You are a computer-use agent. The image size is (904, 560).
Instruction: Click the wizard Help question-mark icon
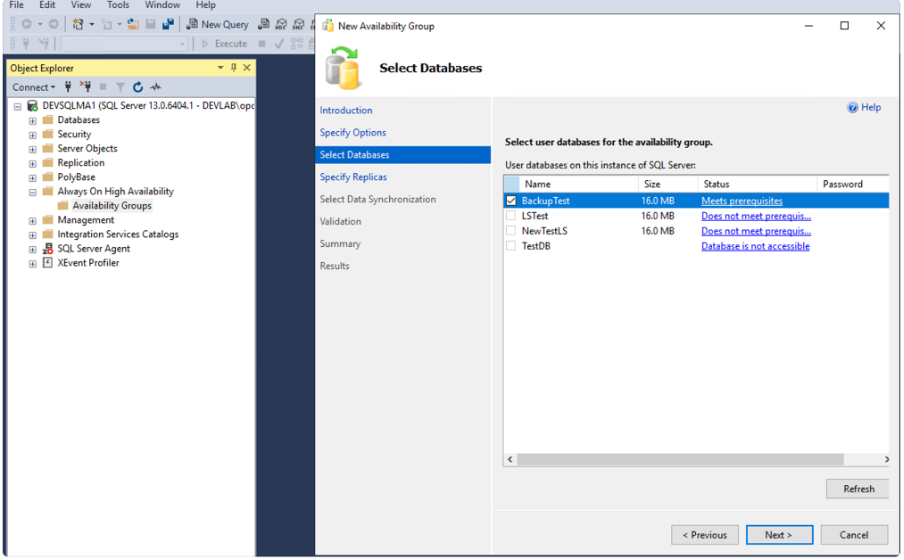coord(852,108)
